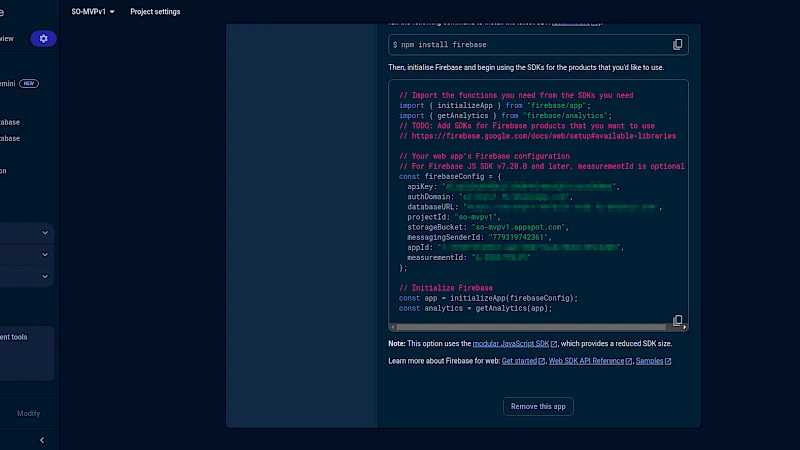800x450 pixels.
Task: Click the projectId "so-mvpv1" line
Action: click(x=454, y=217)
